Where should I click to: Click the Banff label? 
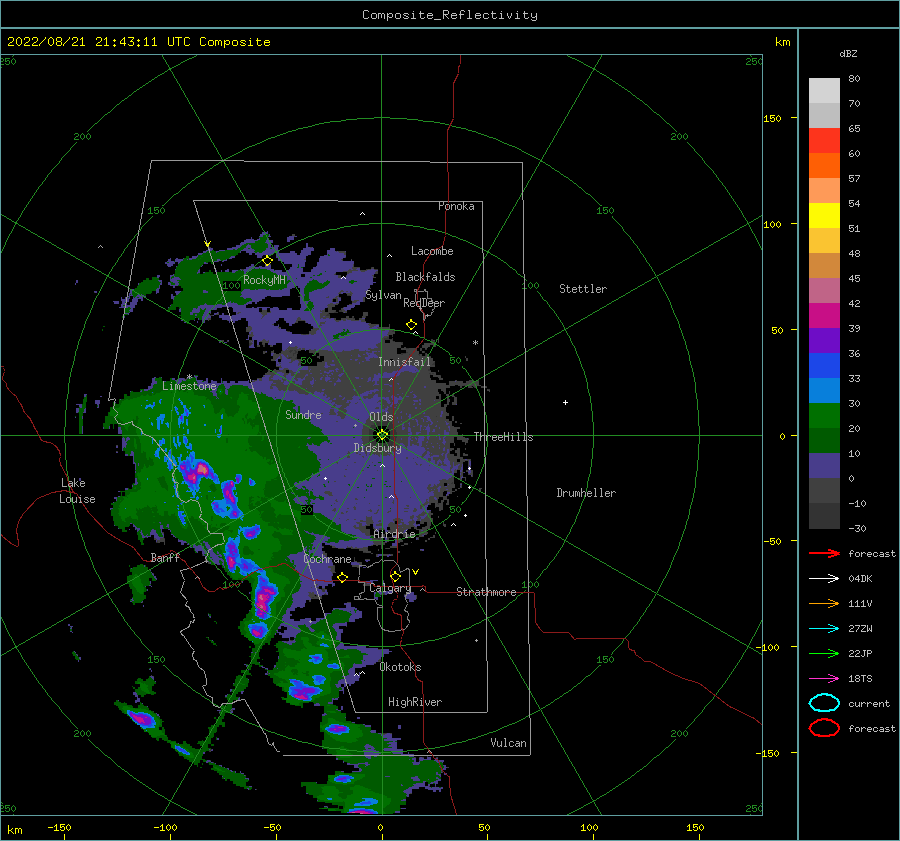coord(165,557)
